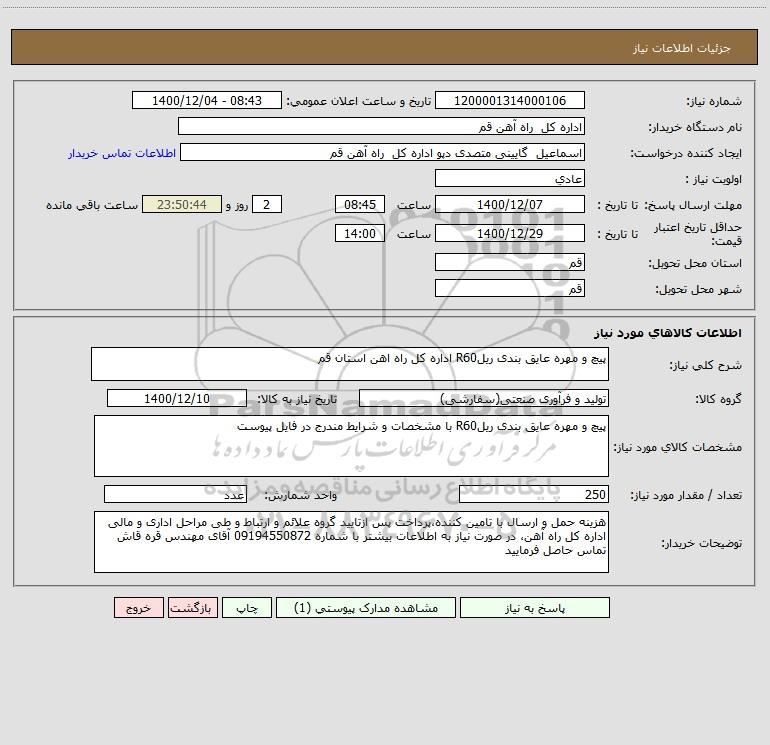Open اطلاعات تماس خریدار link

pyautogui.click(x=122, y=153)
